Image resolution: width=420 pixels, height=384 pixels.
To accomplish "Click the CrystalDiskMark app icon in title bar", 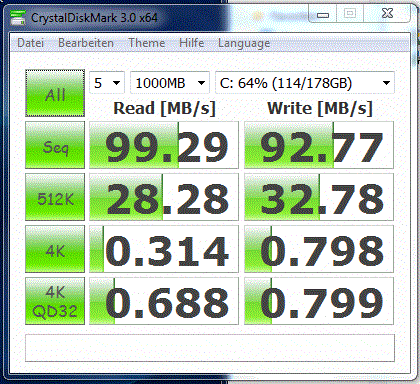I will point(18,18).
